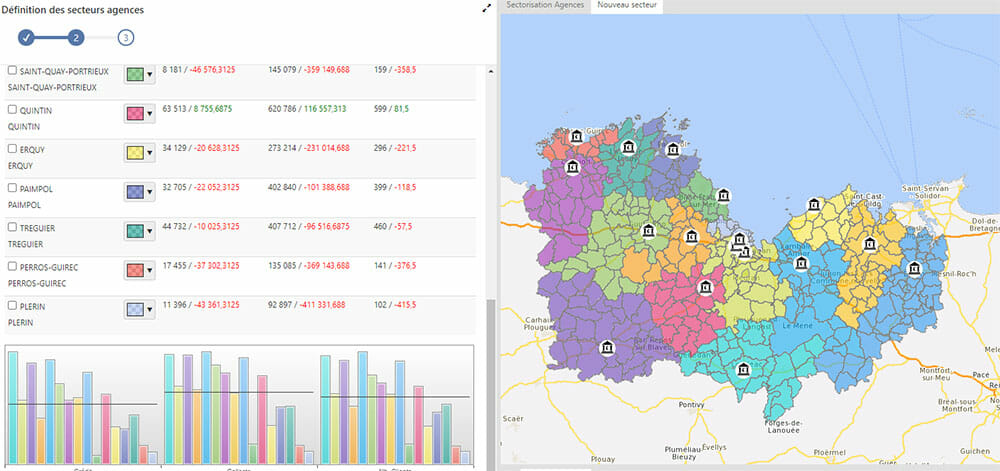
Task: Expand the sector definition panel to fullscreen
Action: coord(486,9)
